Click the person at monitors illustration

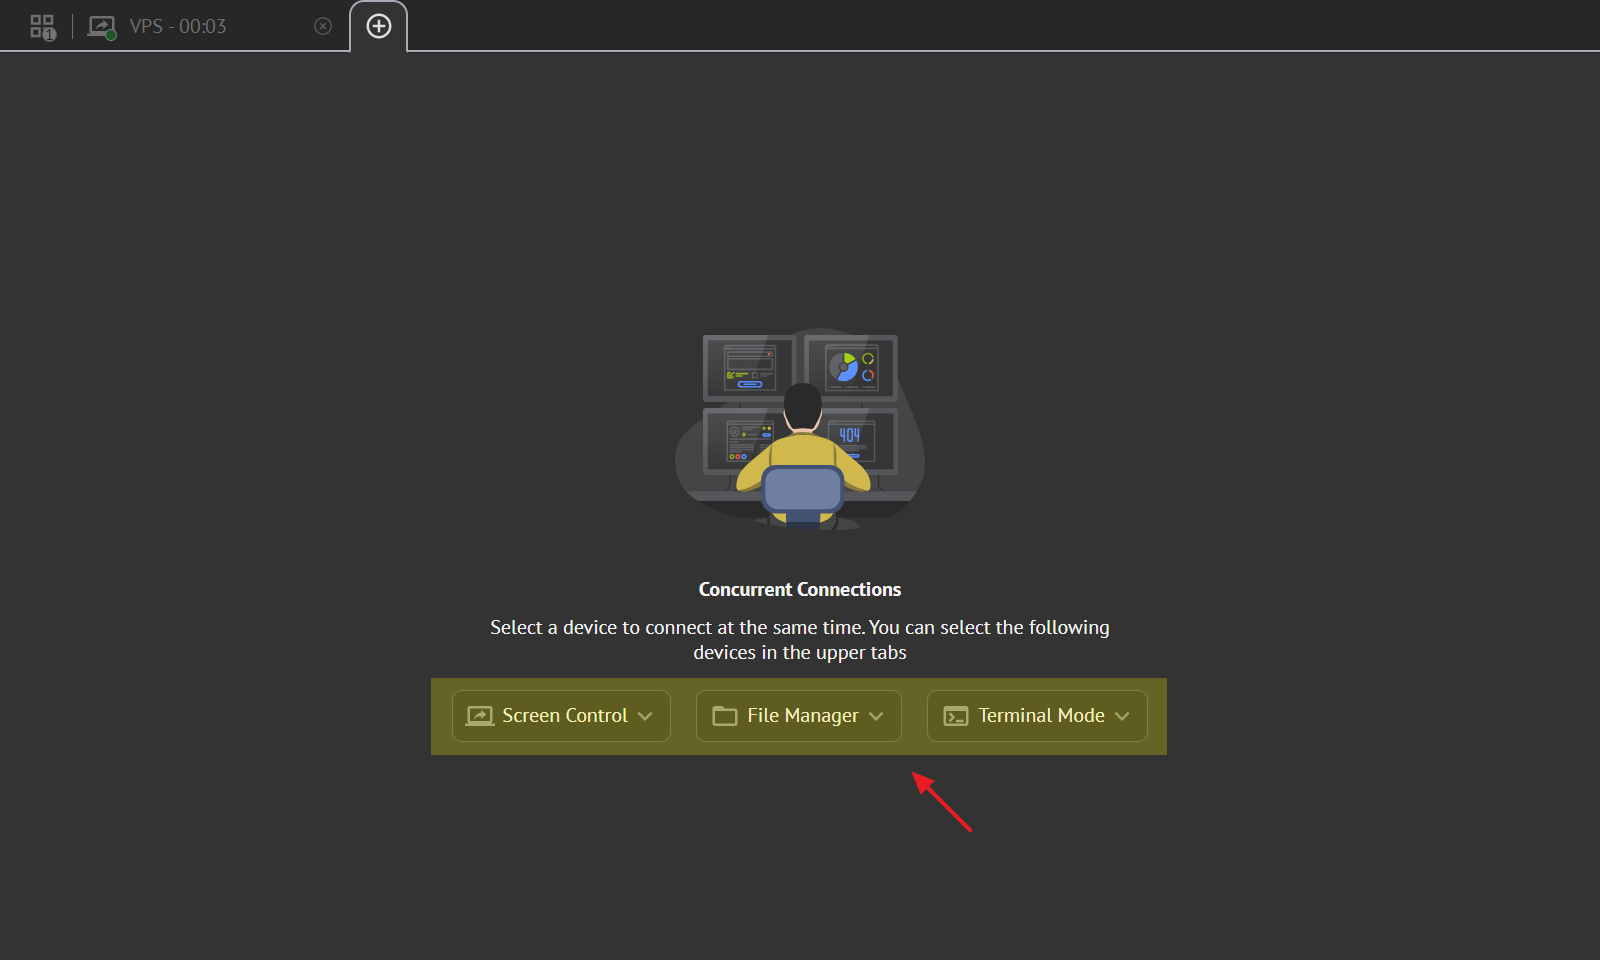point(800,430)
